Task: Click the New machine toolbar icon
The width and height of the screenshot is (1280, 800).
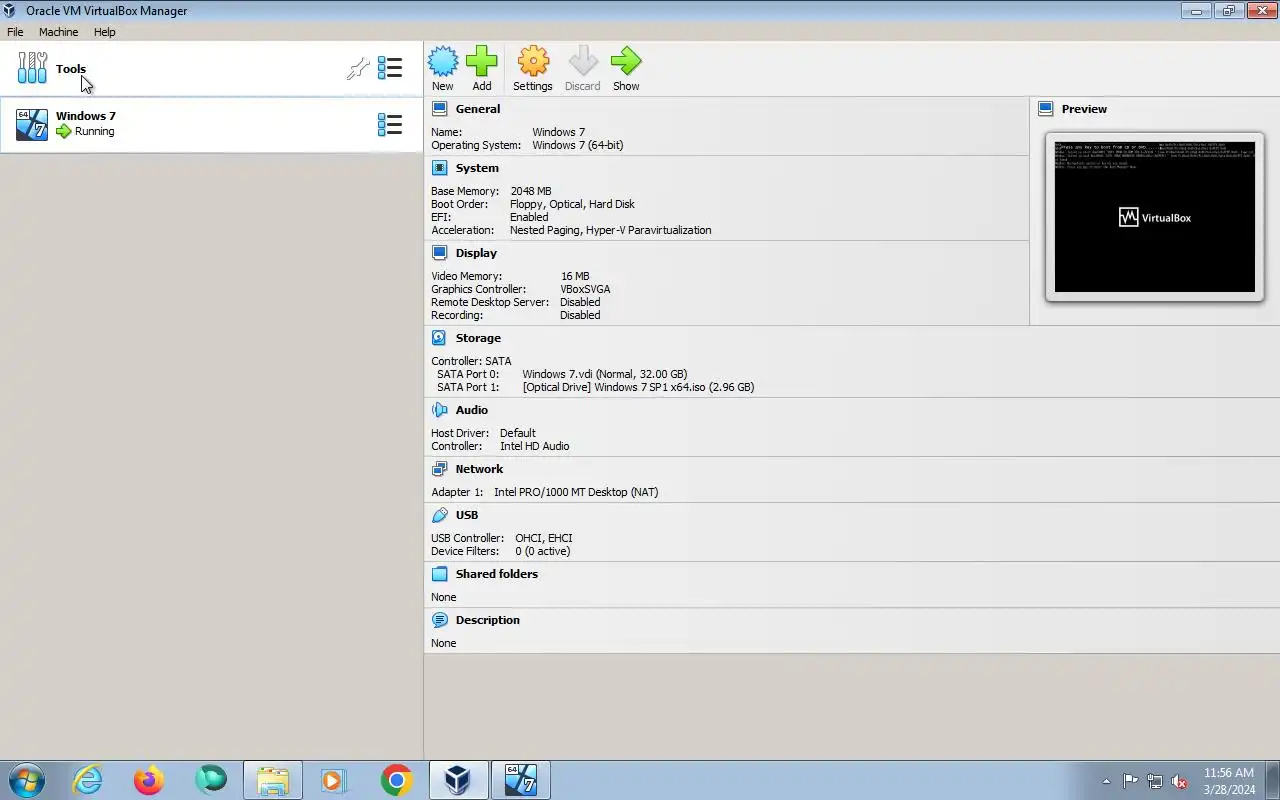Action: tap(443, 62)
